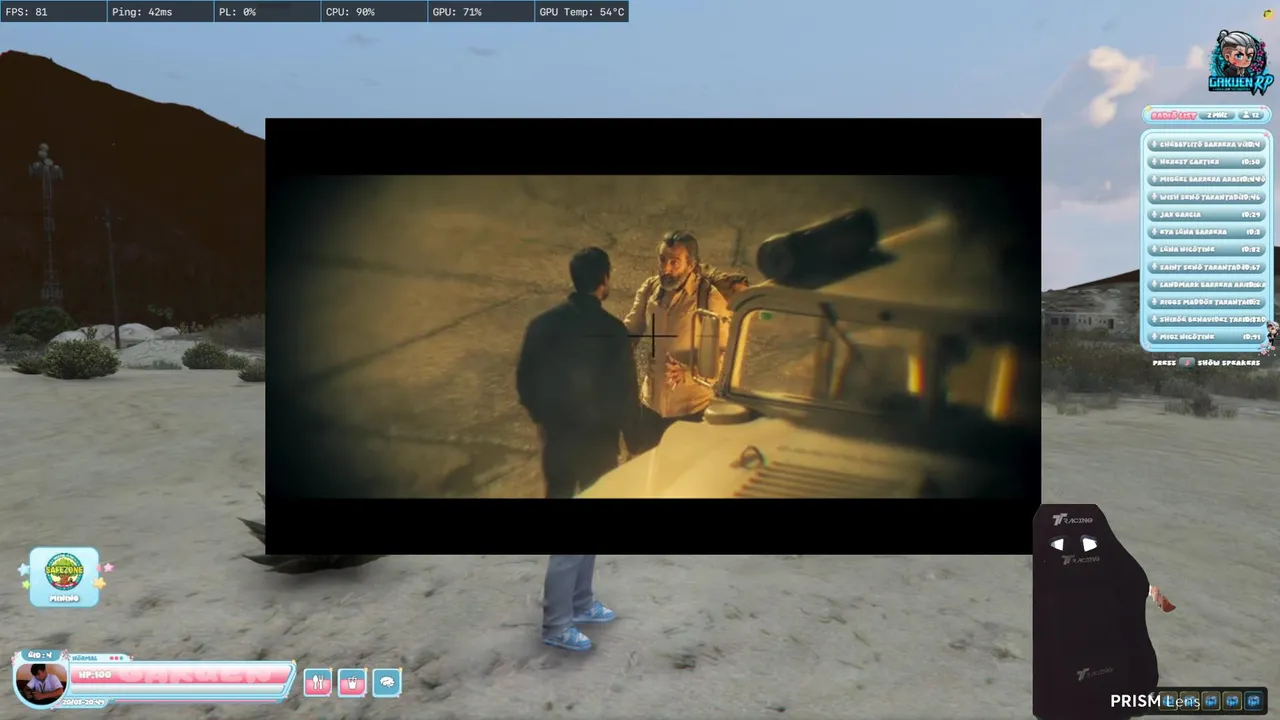Click the FPS: 81 overlay readout
This screenshot has width=1280, height=720.
pyautogui.click(x=53, y=12)
